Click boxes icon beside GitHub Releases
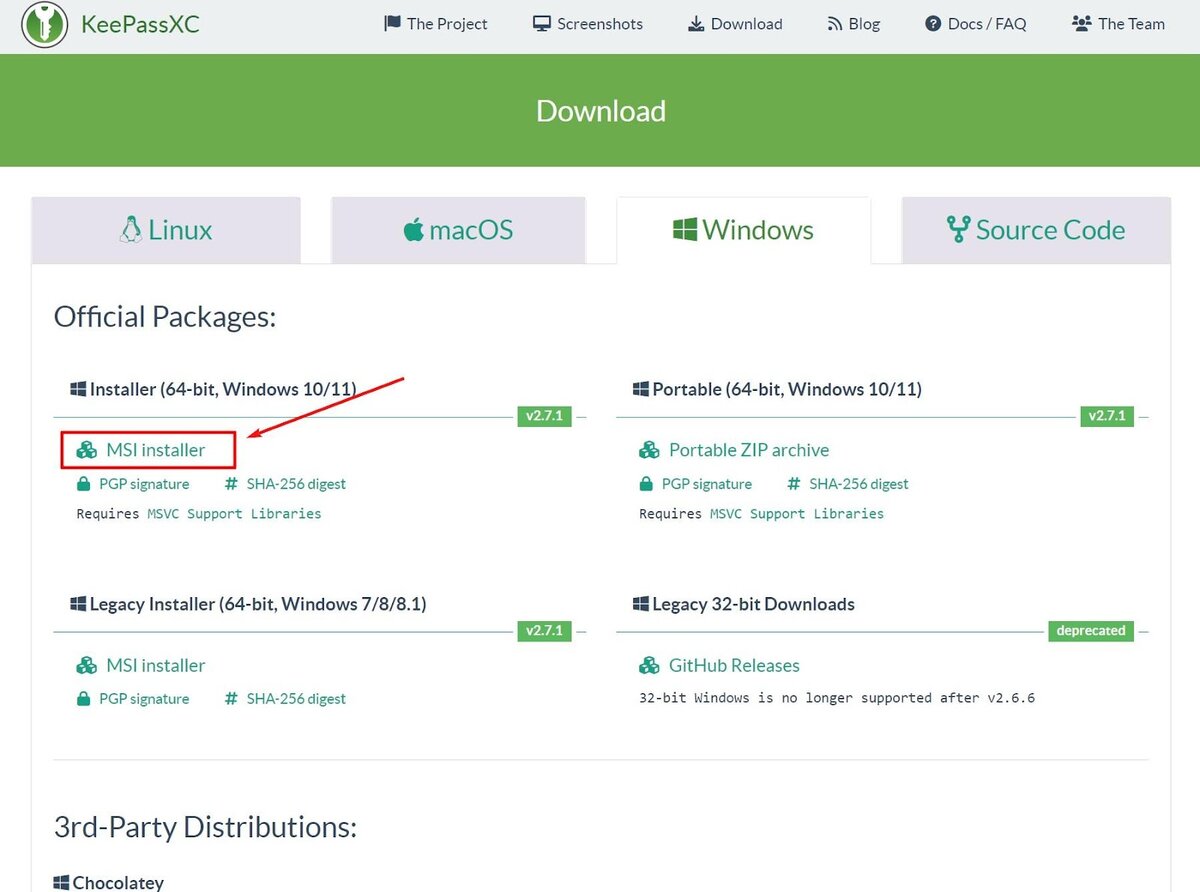 [650, 665]
